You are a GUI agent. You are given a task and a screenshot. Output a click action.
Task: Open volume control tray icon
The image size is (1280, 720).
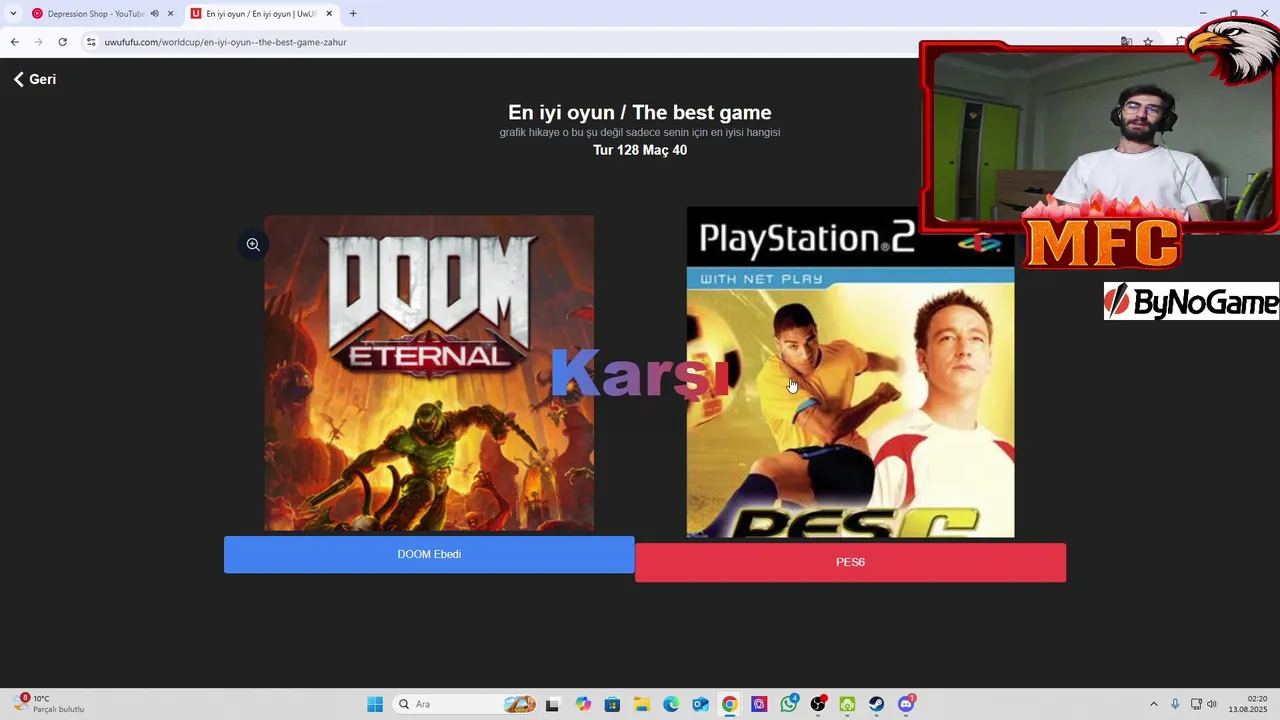coord(1212,704)
